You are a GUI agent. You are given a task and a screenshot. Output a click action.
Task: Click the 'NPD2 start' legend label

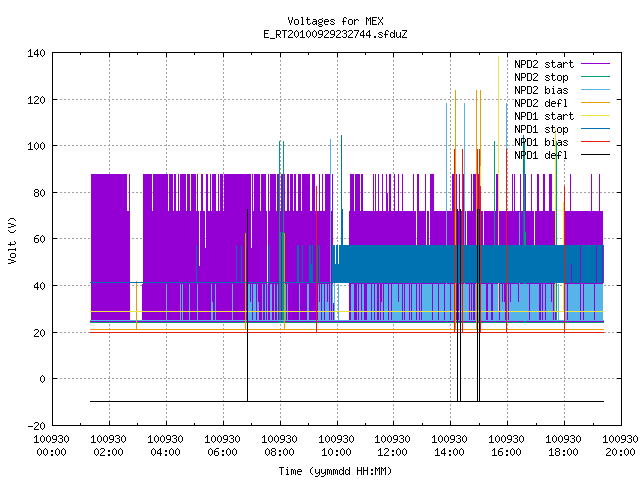tap(544, 64)
